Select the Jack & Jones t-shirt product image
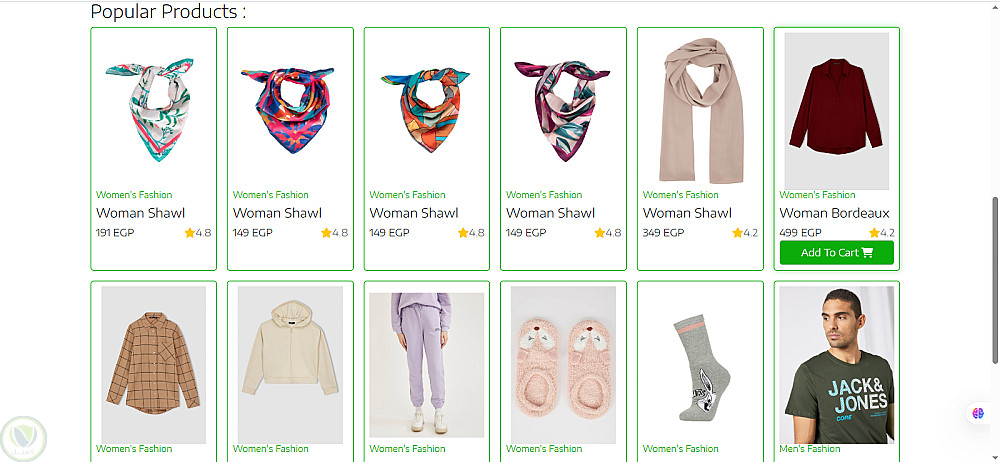1000x462 pixels. (837, 365)
